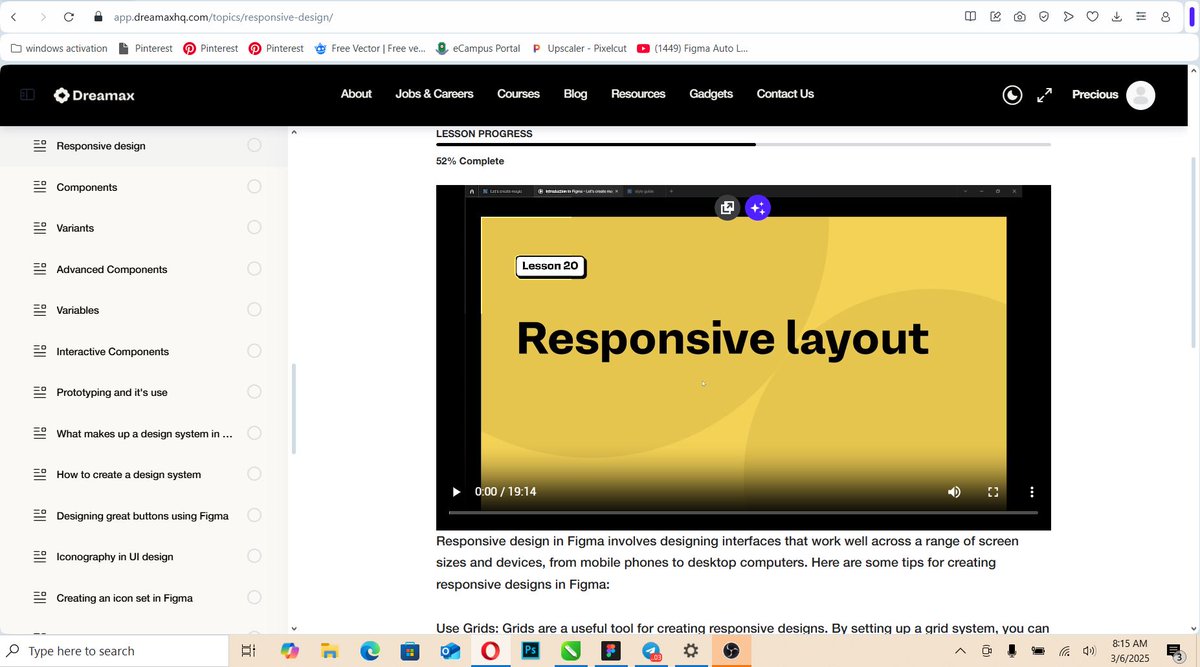The image size is (1200, 667).
Task: Click the purple AI sparkle button on video
Action: 758,208
